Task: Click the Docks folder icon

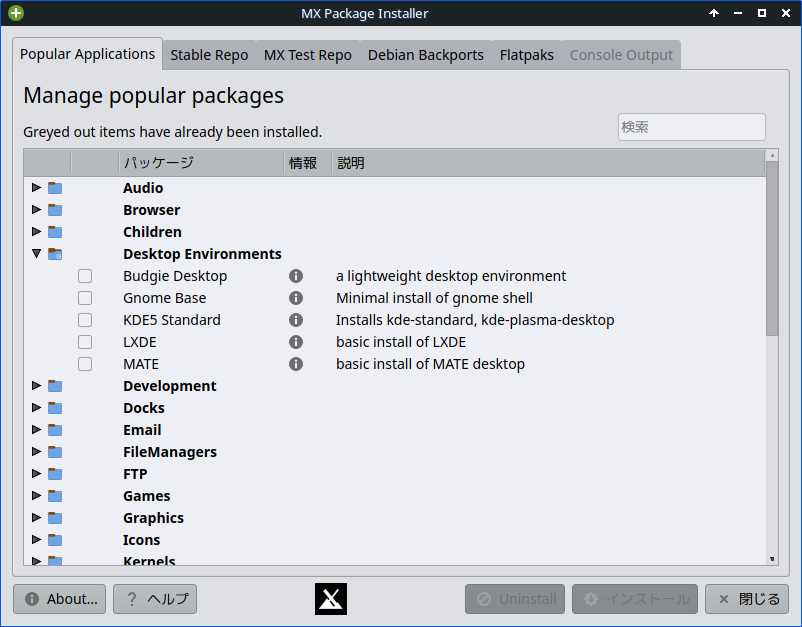Action: 55,408
